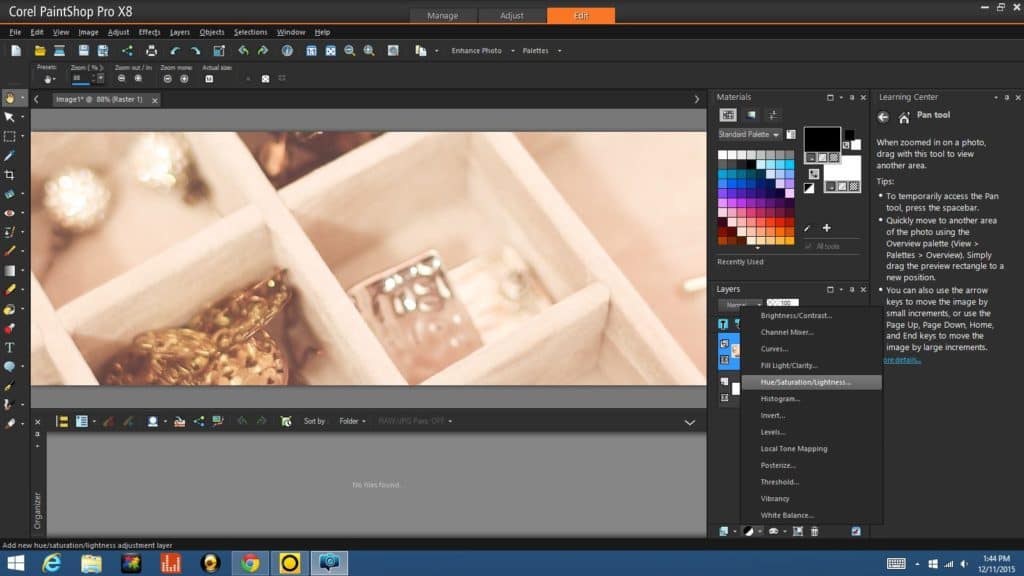Click the Chrome icon in the taskbar

[x=250, y=562]
